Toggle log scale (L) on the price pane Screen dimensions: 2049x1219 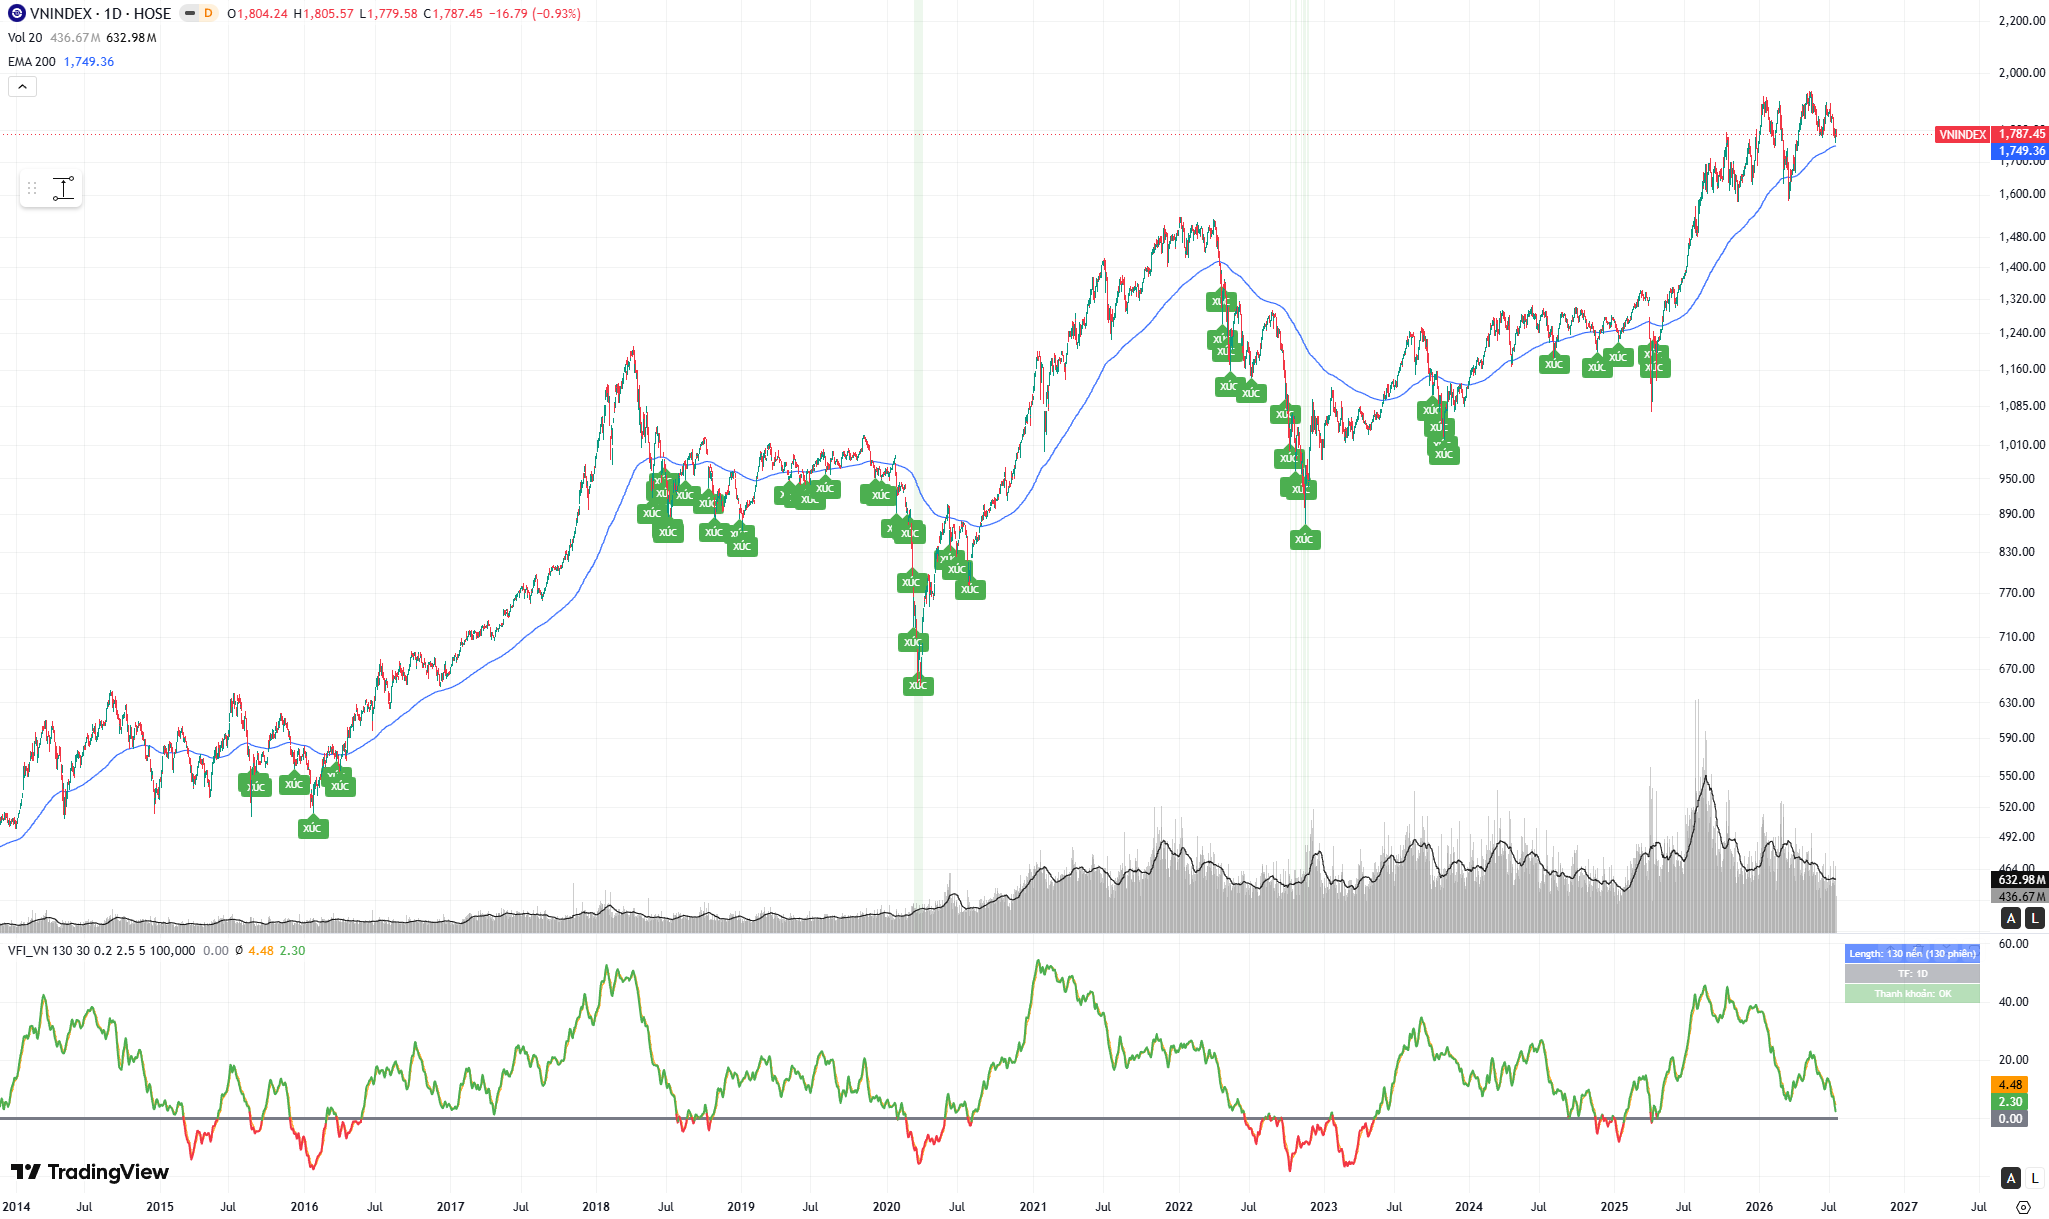[2034, 918]
